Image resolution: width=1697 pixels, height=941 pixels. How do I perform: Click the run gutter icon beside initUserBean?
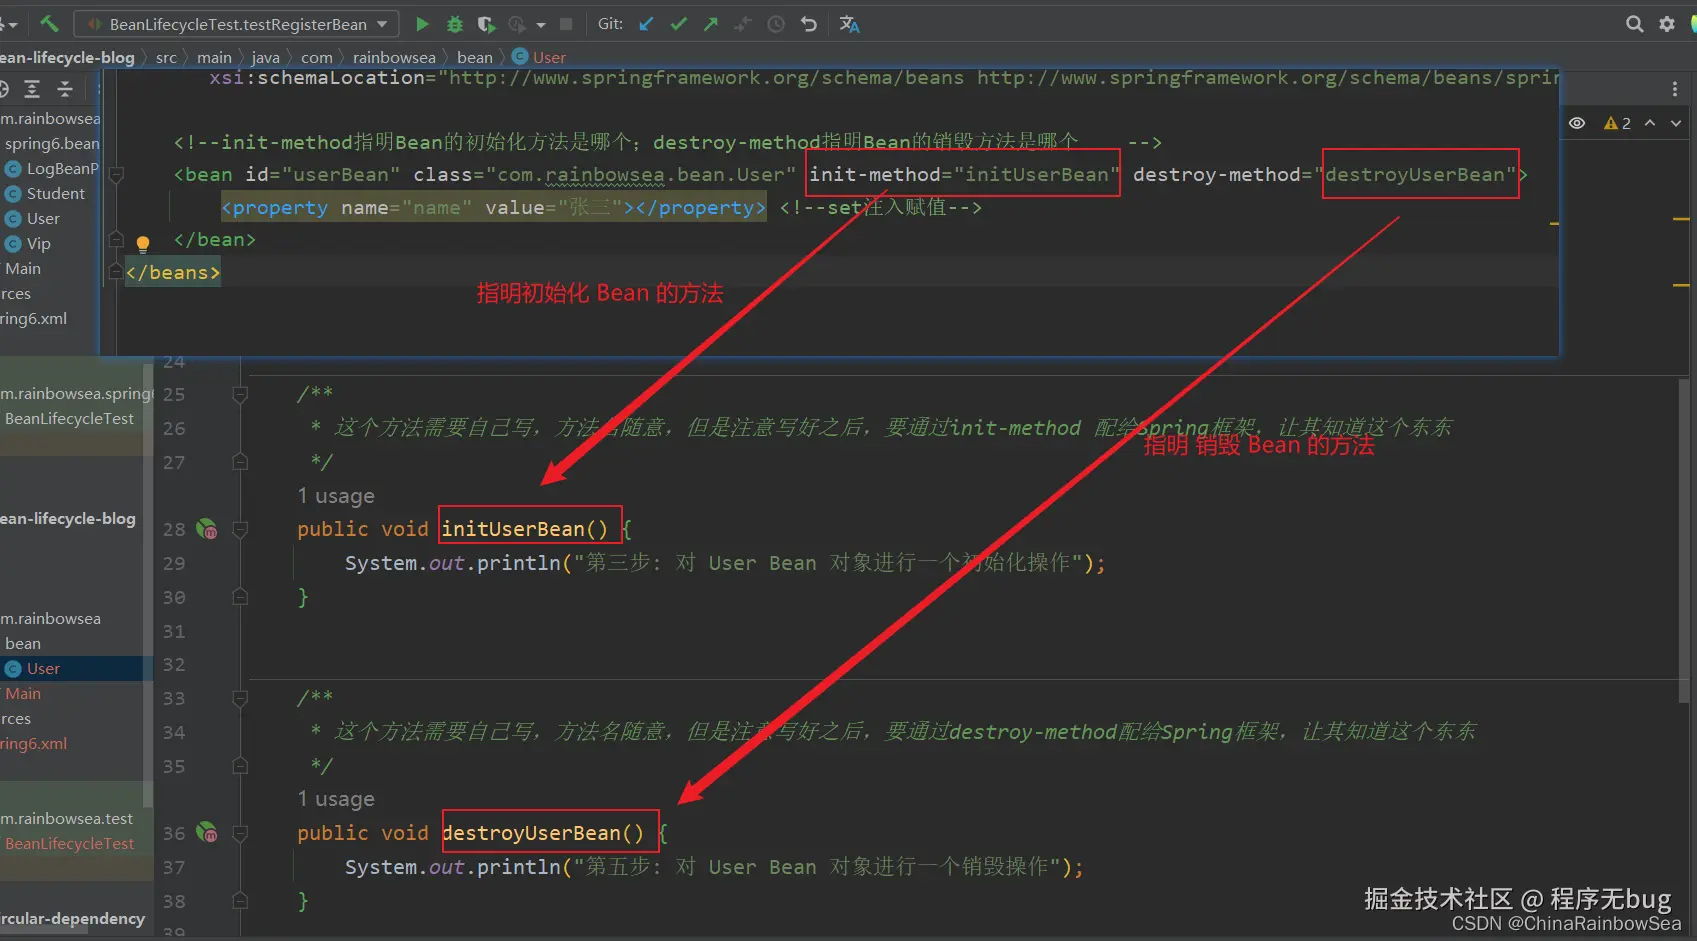(x=207, y=529)
